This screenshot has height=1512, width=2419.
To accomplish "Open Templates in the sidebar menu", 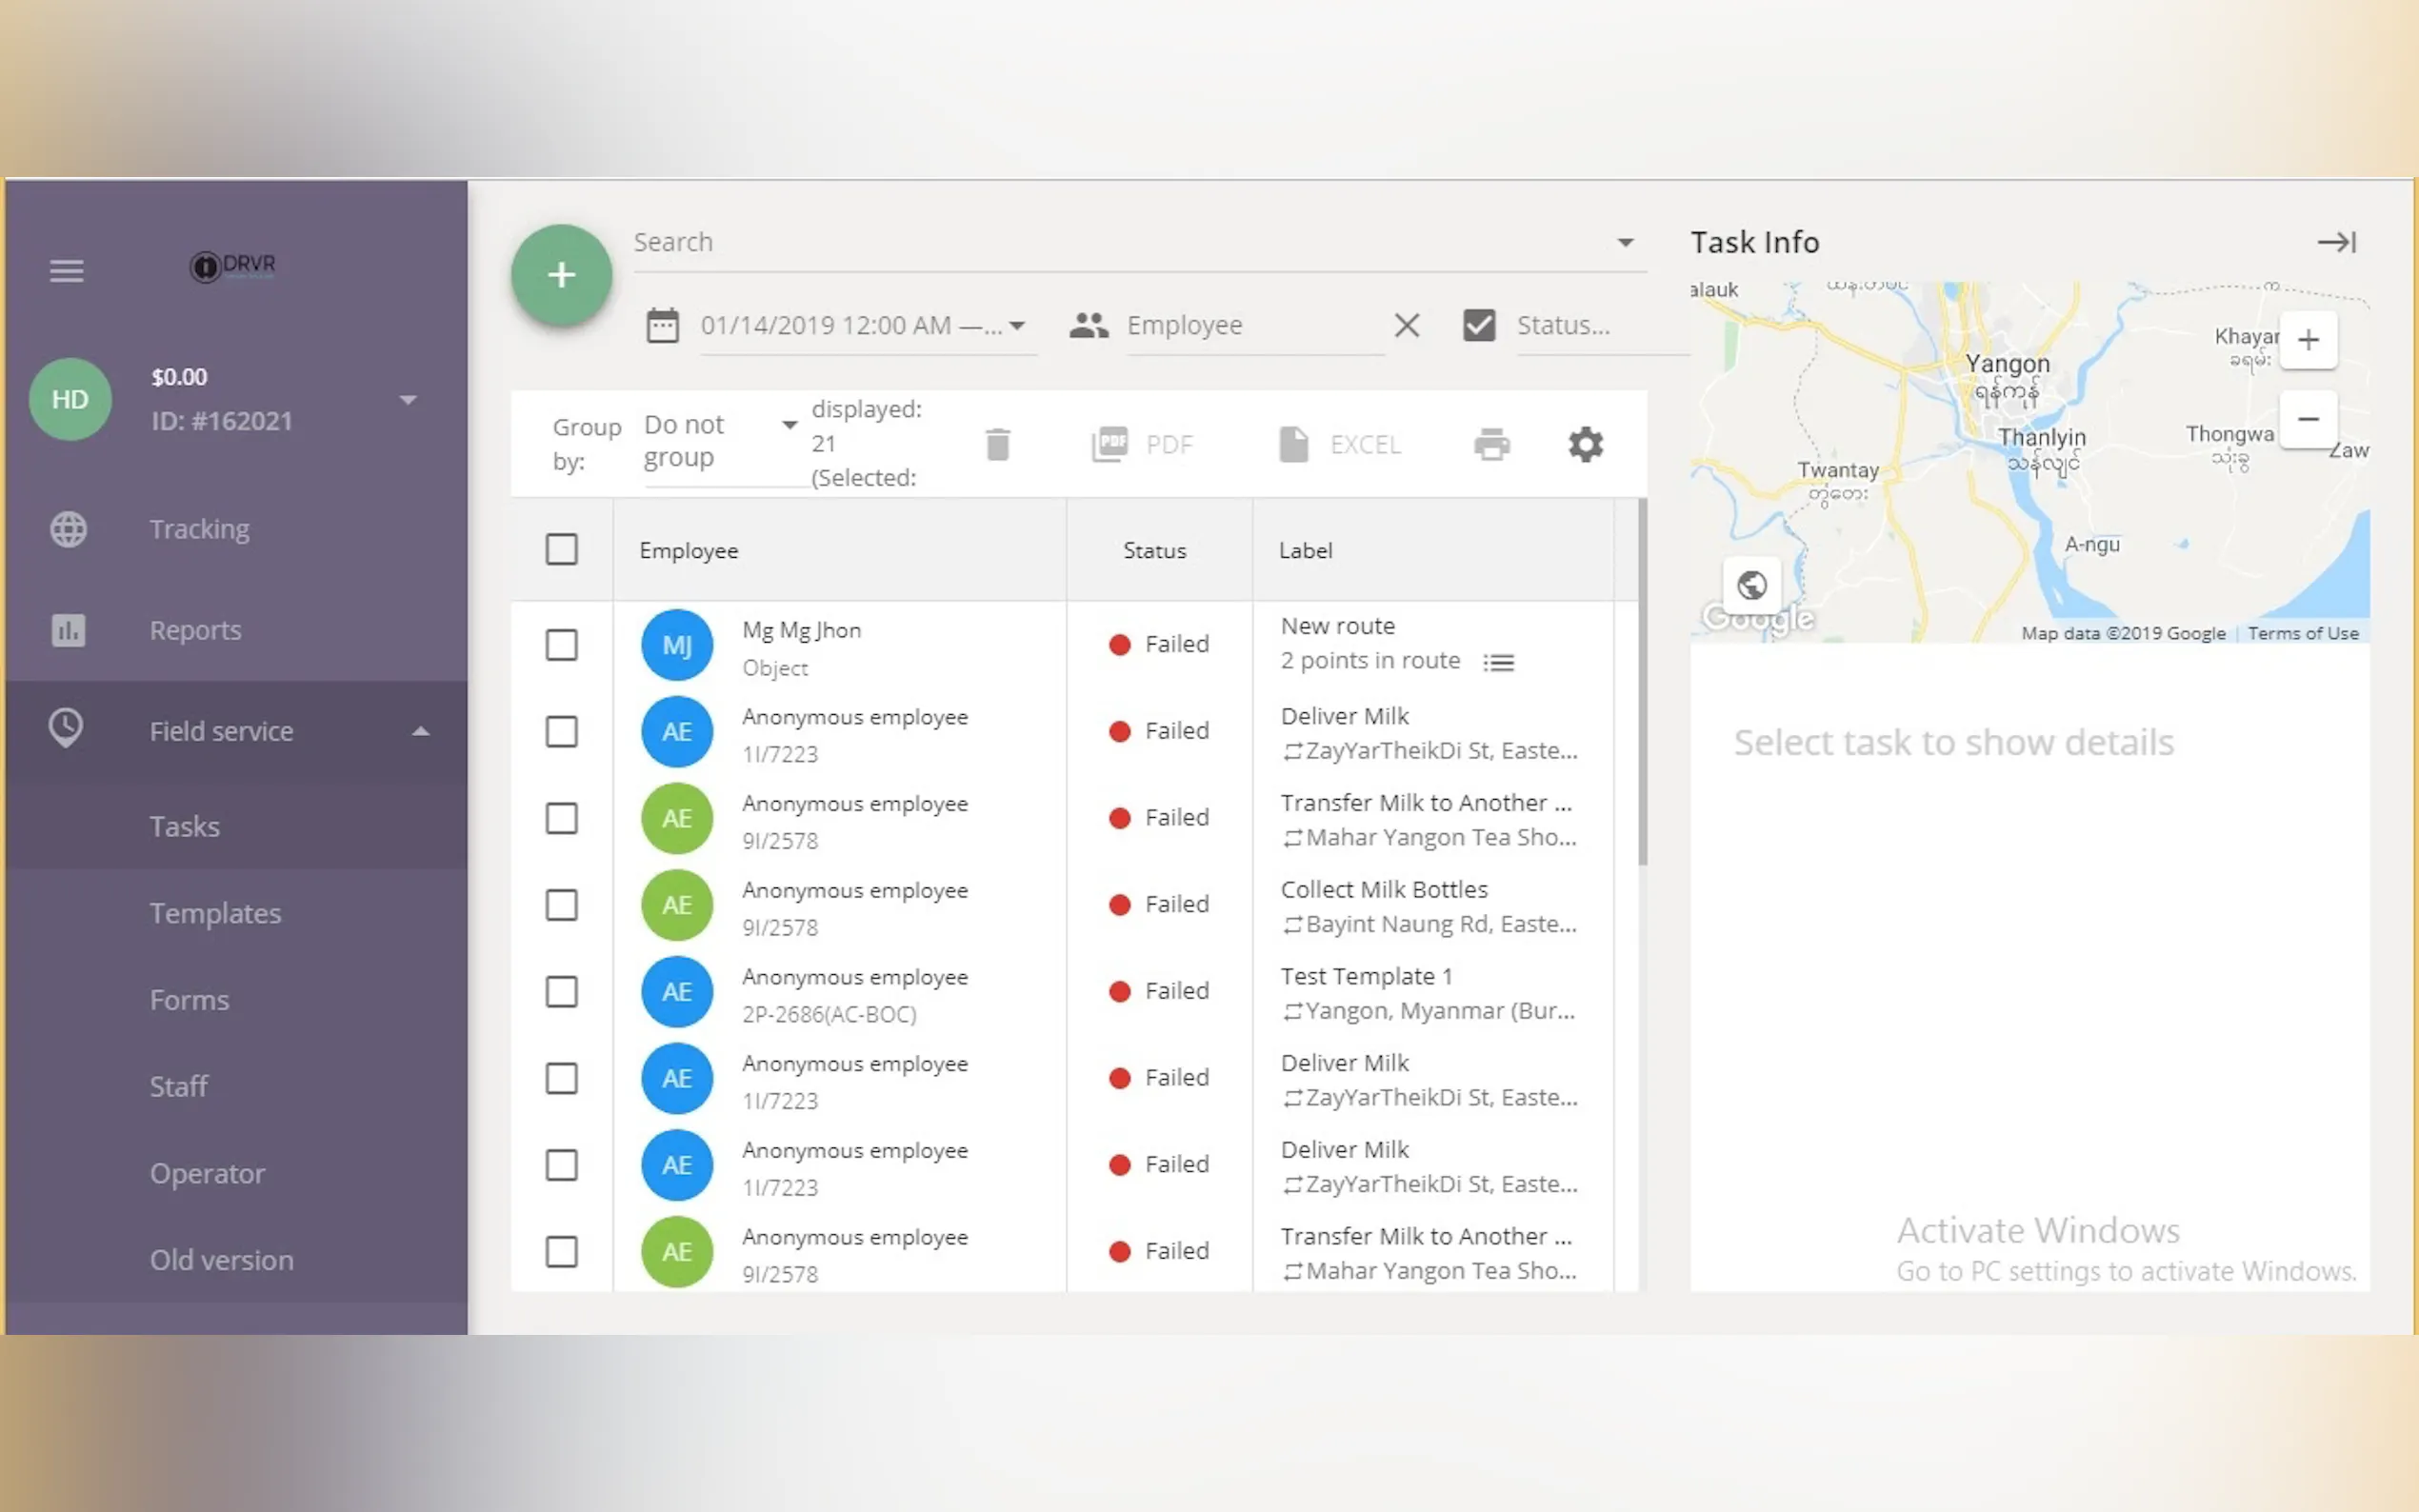I will click(x=215, y=913).
